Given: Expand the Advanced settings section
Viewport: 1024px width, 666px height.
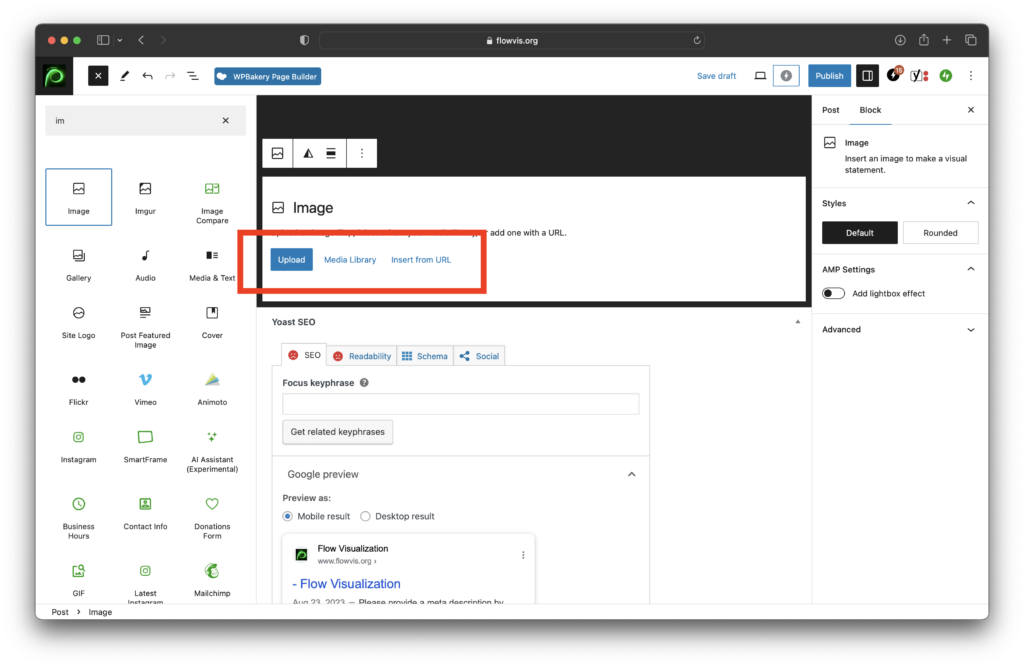Looking at the screenshot, I should (x=970, y=330).
